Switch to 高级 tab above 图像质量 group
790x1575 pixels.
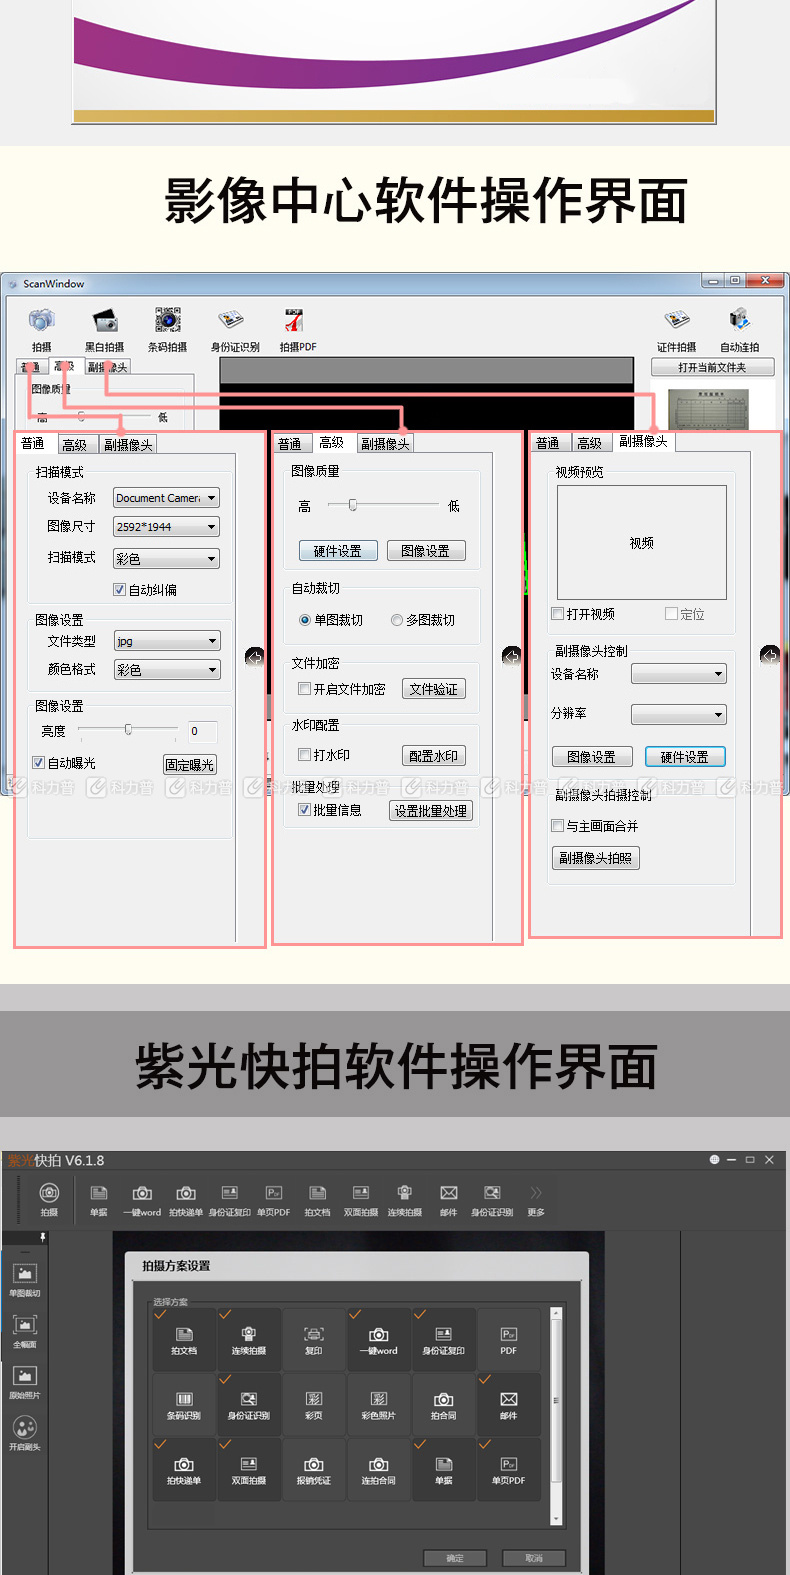pyautogui.click(x=331, y=443)
